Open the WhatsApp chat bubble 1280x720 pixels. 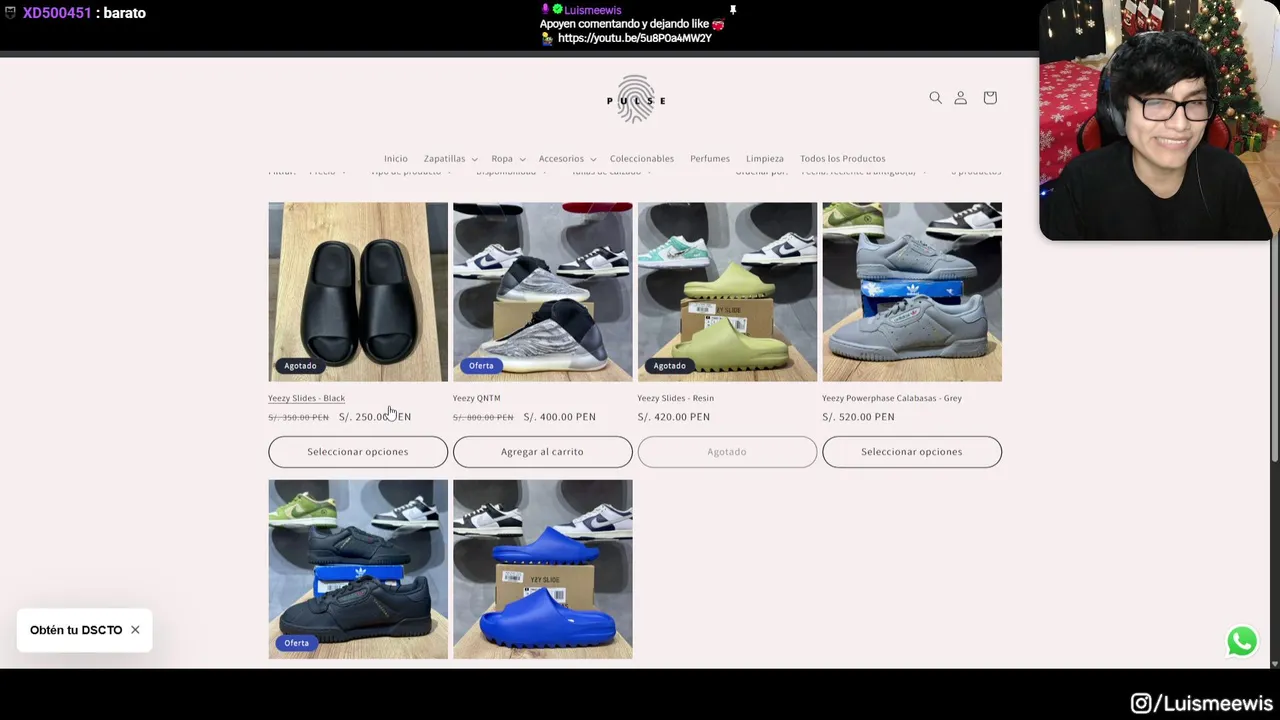tap(1242, 641)
